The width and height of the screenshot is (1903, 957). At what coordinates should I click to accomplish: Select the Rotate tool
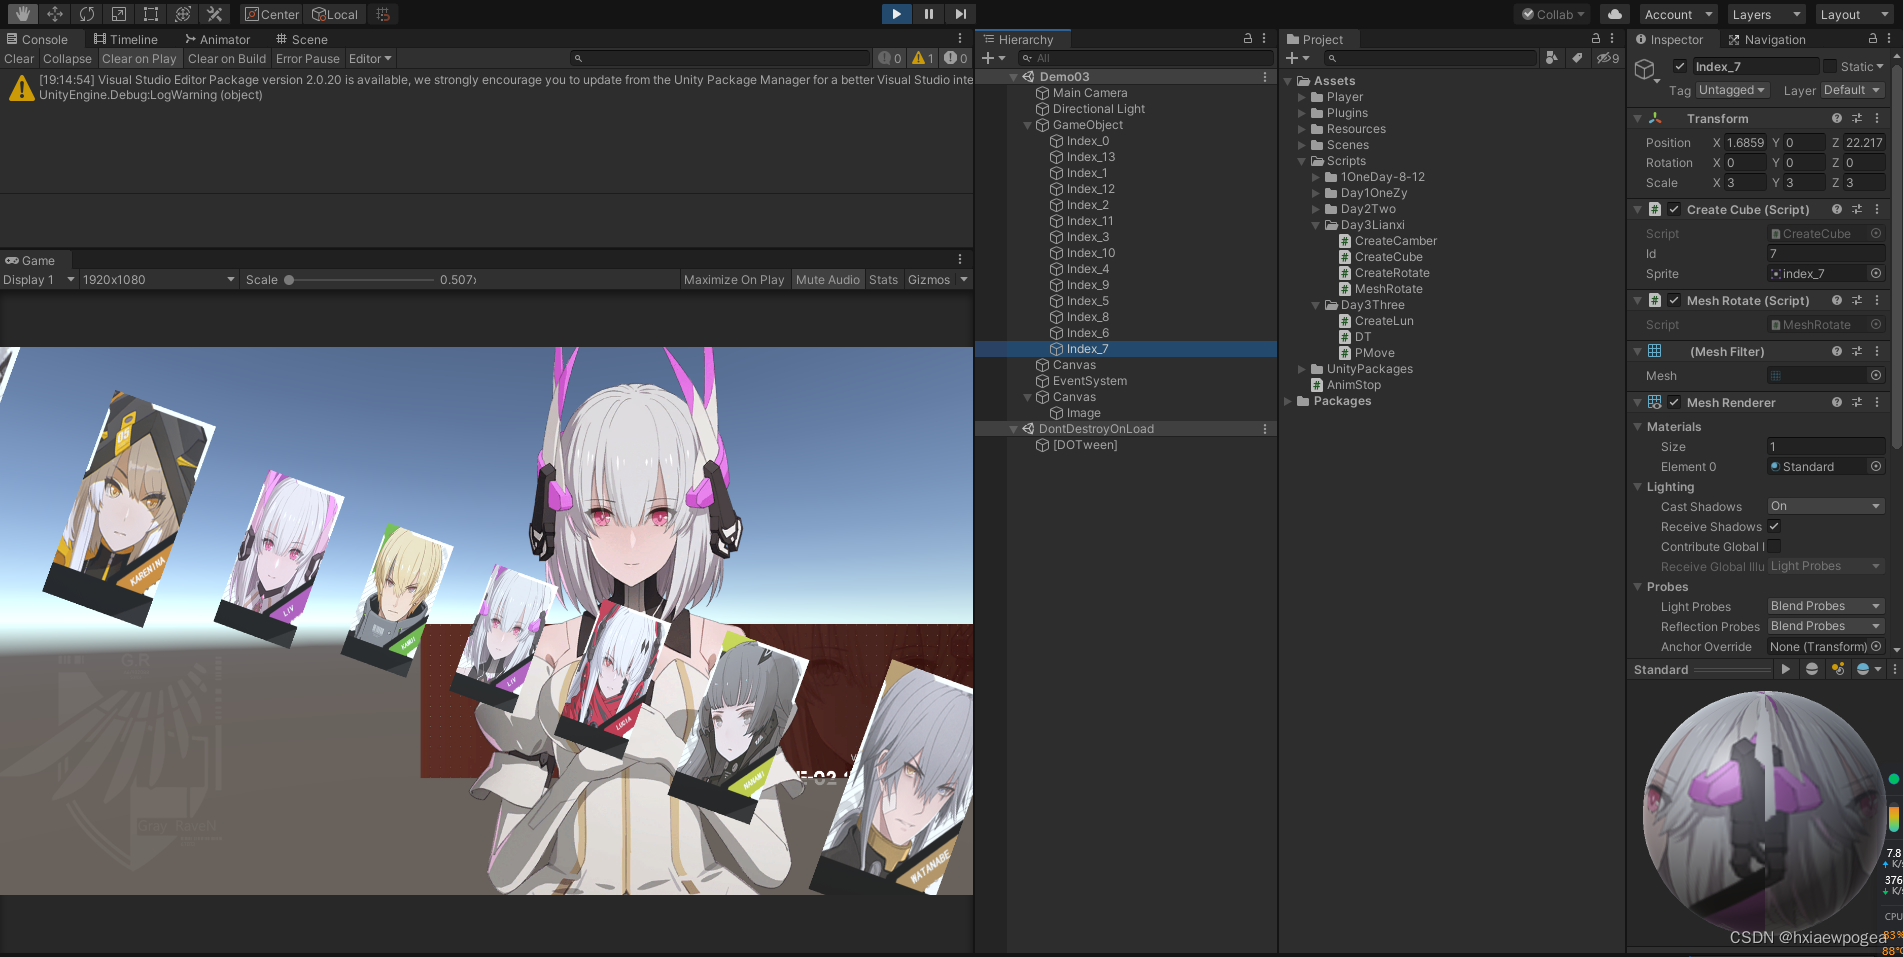(x=86, y=14)
